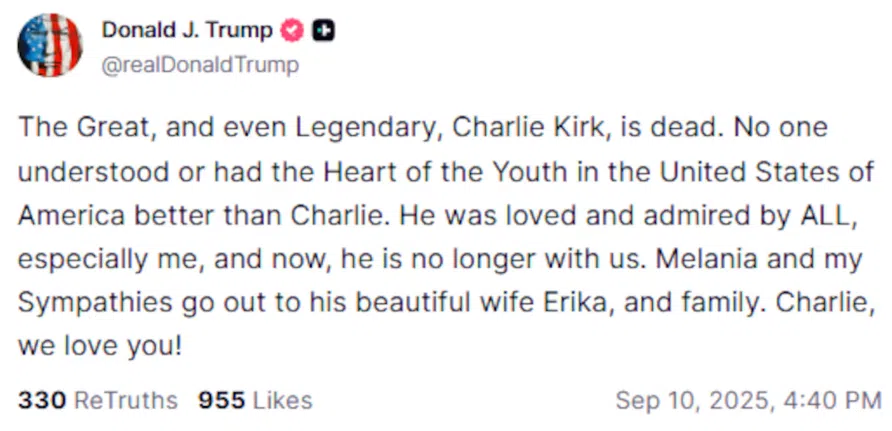Click the number 955 in the stats
Viewport: 892px width, 431px height.
point(221,401)
